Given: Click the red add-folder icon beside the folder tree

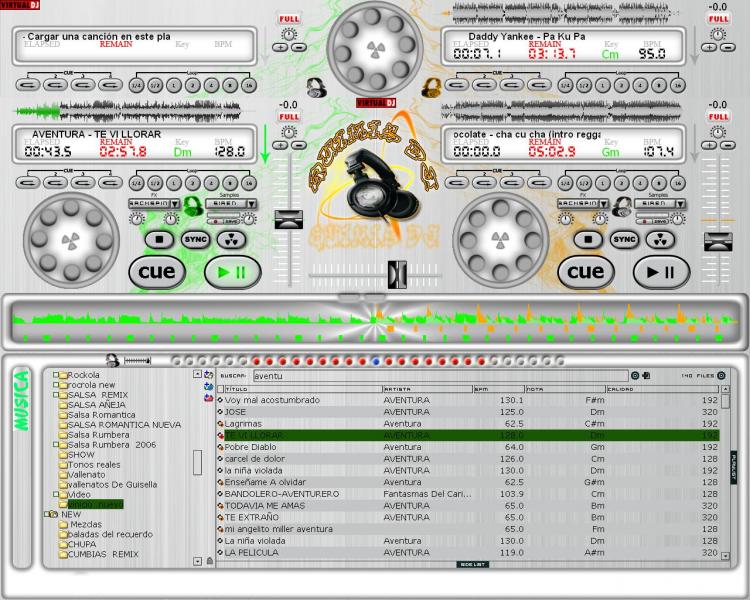Looking at the screenshot, I should pyautogui.click(x=209, y=397).
